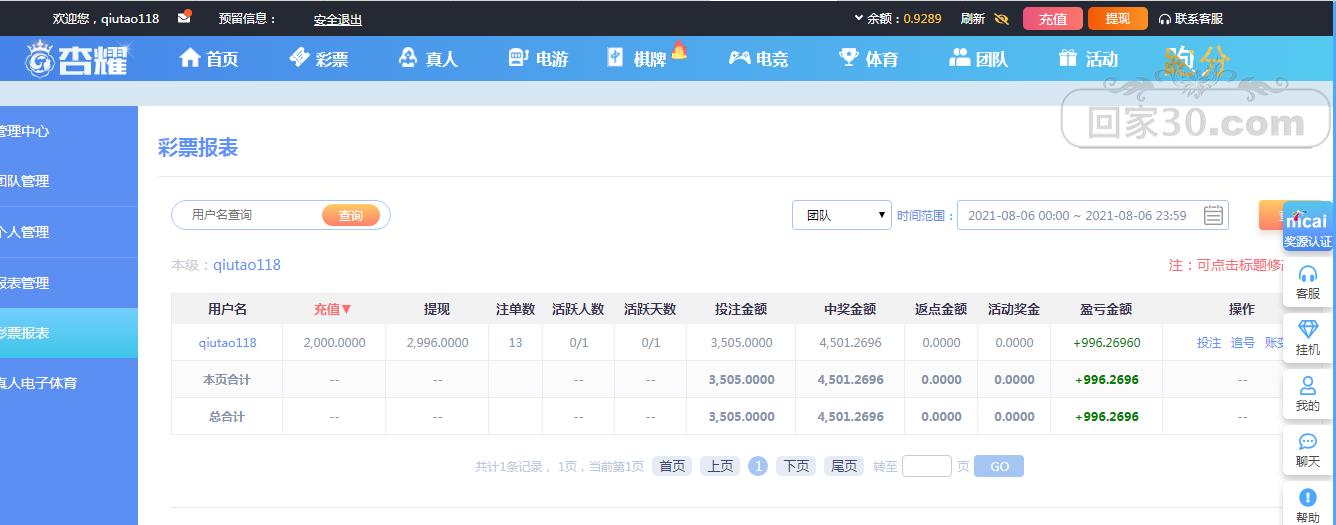1336x525 pixels.
Task: Open the 团队 scope dropdown
Action: (x=841, y=215)
